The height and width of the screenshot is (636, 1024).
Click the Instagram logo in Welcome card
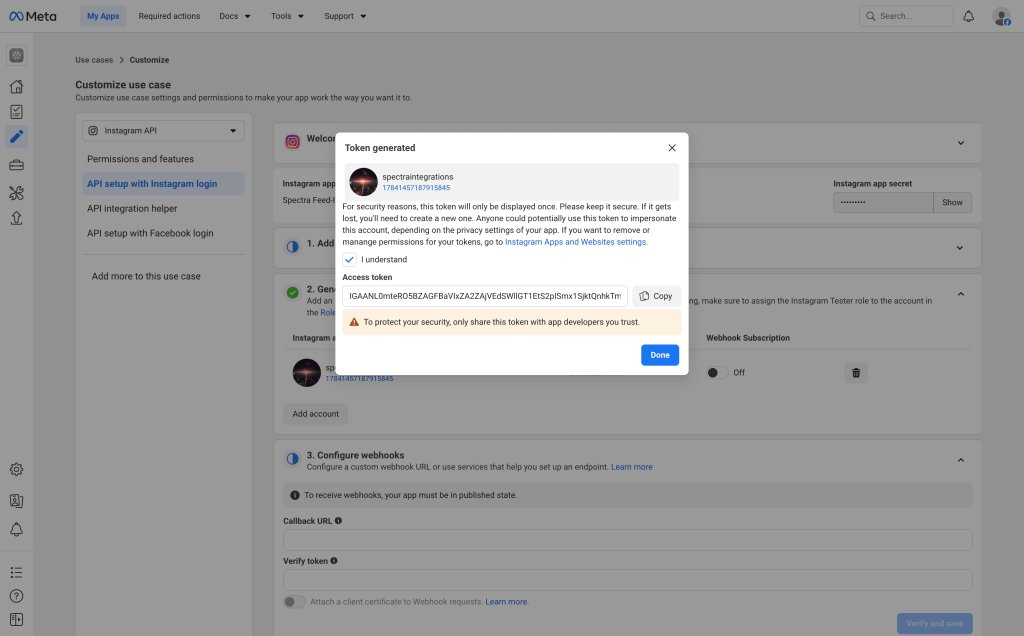(x=293, y=142)
